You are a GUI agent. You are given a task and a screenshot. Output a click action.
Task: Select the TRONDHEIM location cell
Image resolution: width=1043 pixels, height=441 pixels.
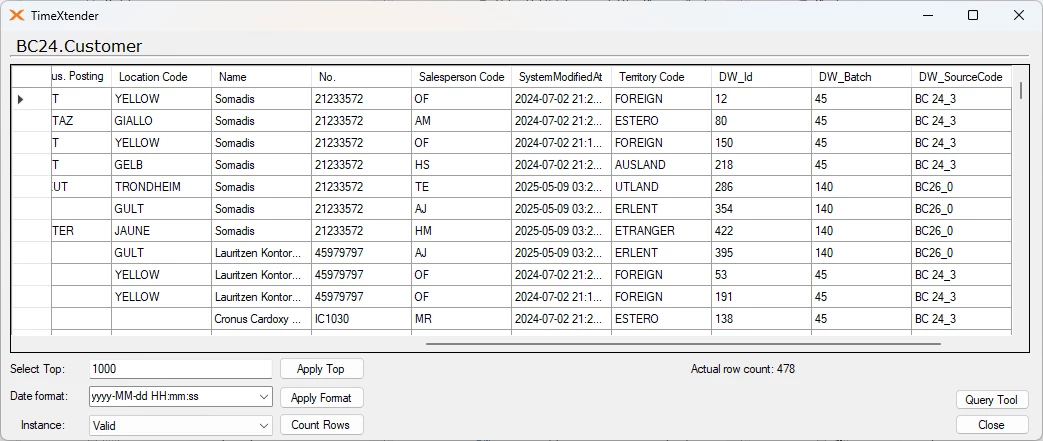(x=162, y=187)
